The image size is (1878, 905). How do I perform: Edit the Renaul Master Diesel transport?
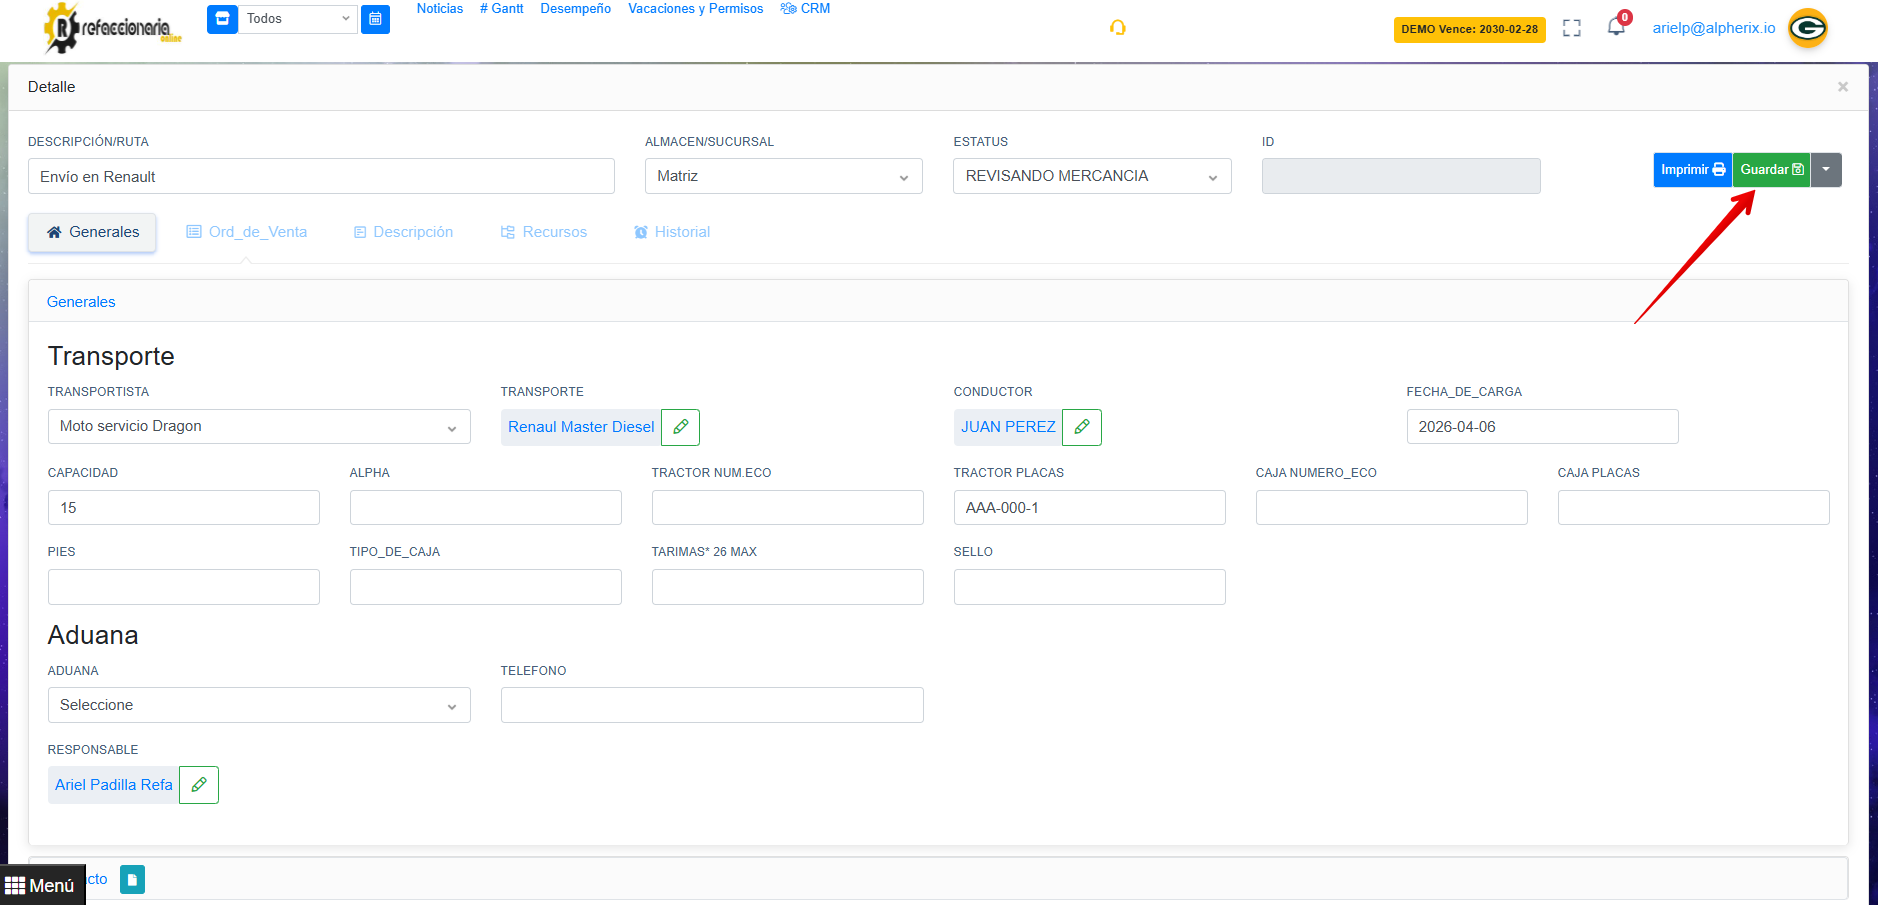[x=680, y=427]
